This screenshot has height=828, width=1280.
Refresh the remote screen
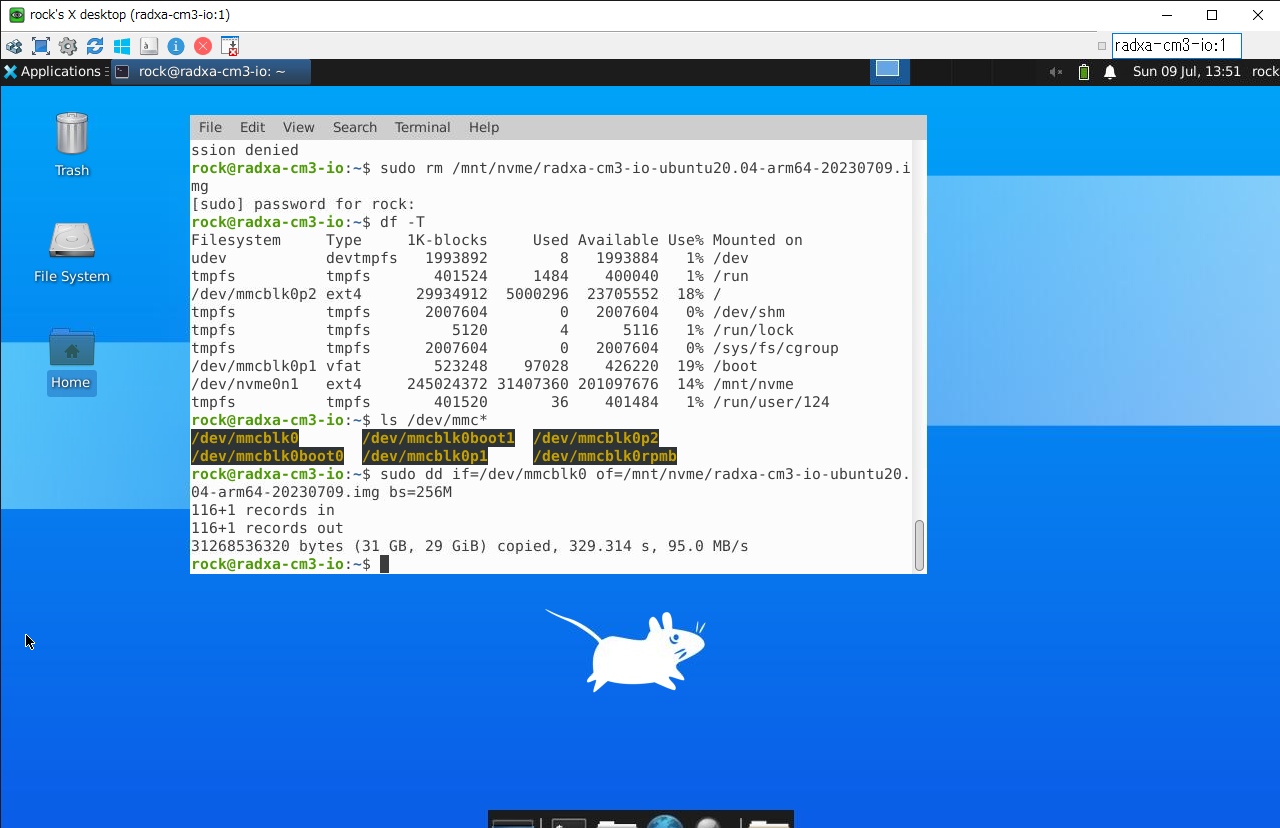click(95, 46)
